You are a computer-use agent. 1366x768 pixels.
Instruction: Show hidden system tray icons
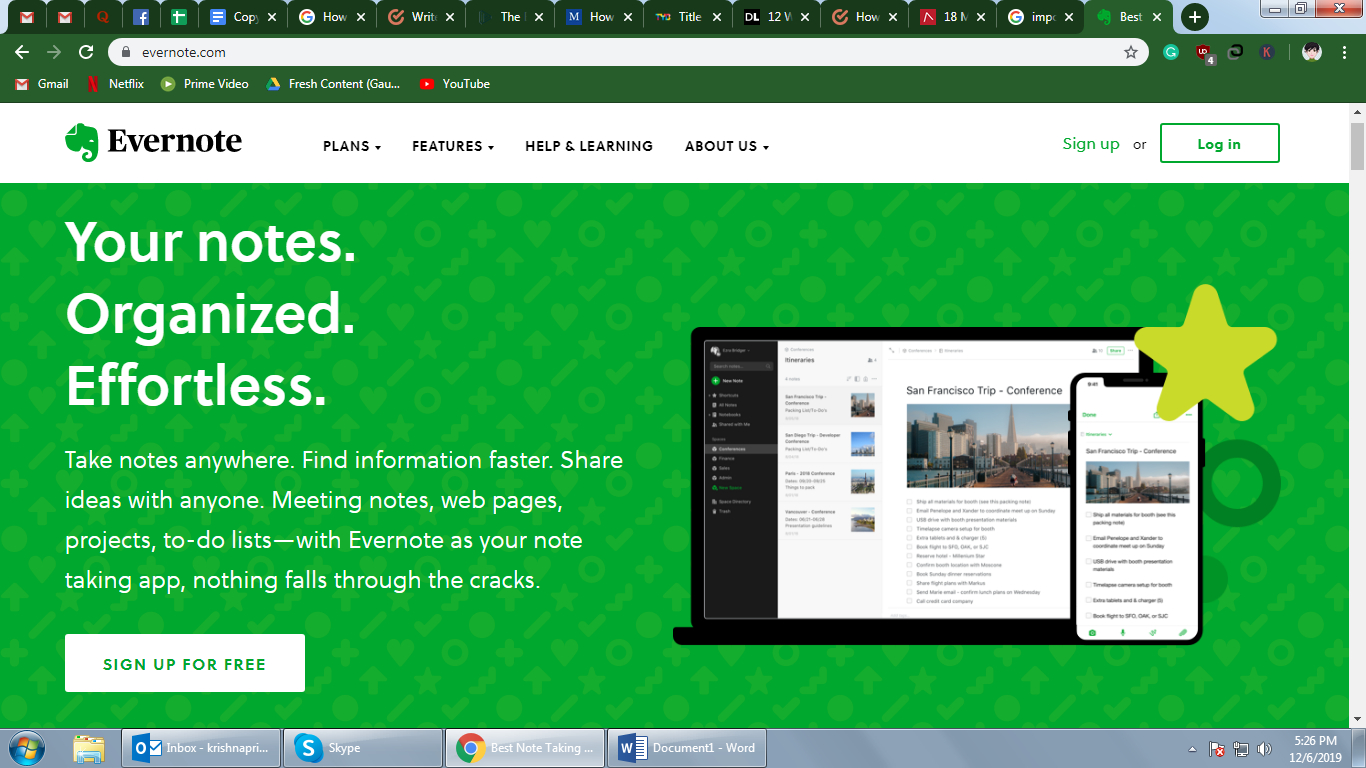tap(1192, 749)
